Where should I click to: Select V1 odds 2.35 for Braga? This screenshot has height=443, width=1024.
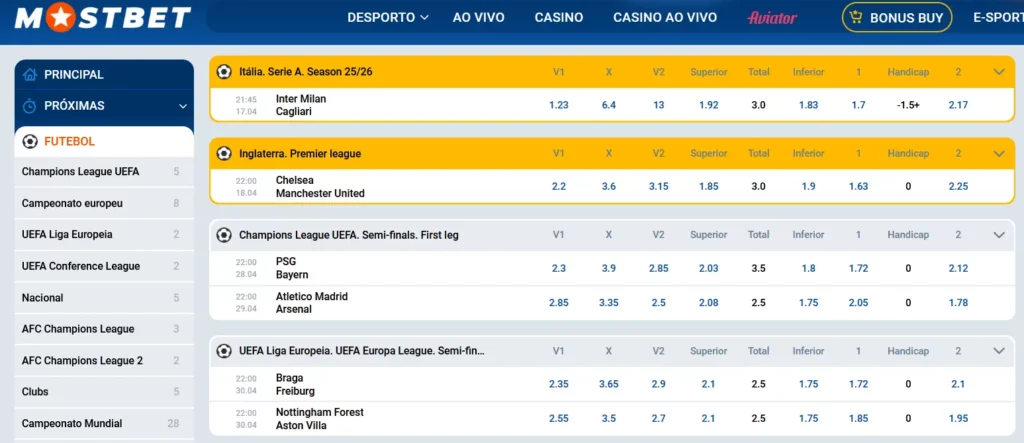pos(558,385)
